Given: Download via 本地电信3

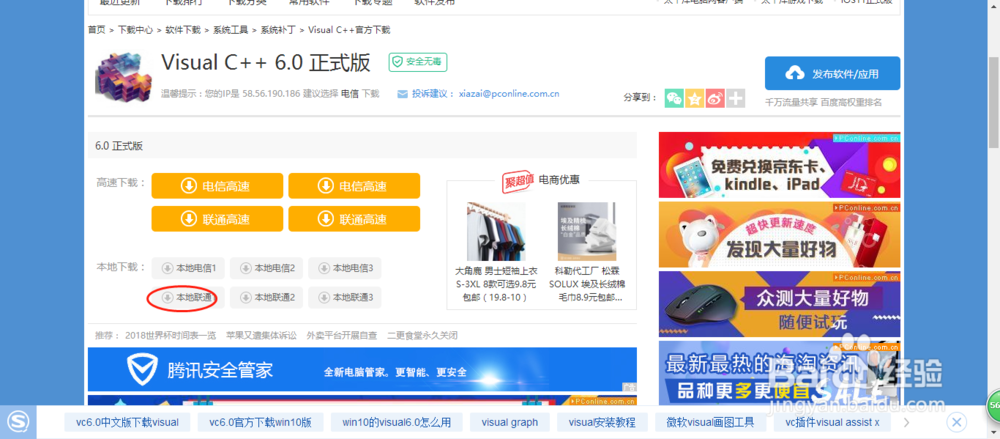Looking at the screenshot, I should [345, 269].
